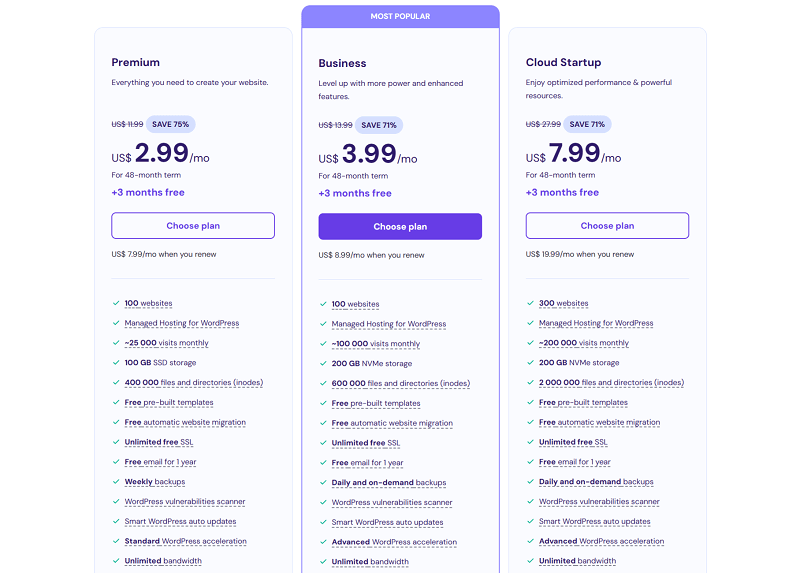The width and height of the screenshot is (800, 573).
Task: Click 'Standard WordPress acceleration' in Premium
Action: [x=185, y=541]
